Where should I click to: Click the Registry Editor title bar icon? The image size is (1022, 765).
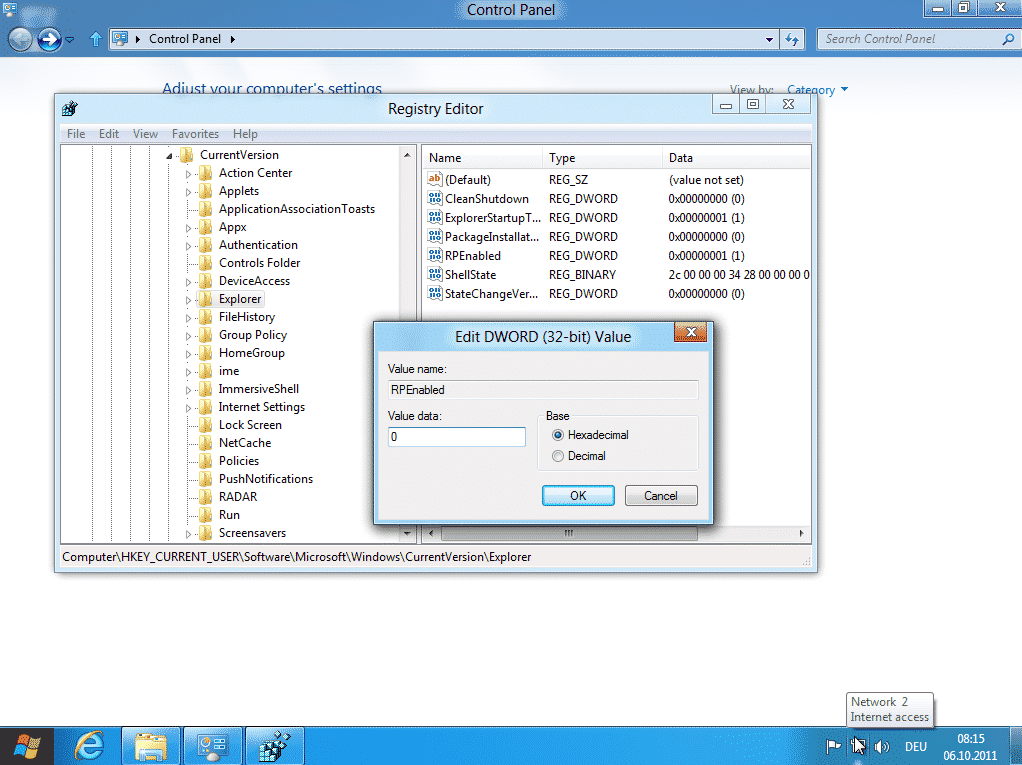tap(70, 108)
